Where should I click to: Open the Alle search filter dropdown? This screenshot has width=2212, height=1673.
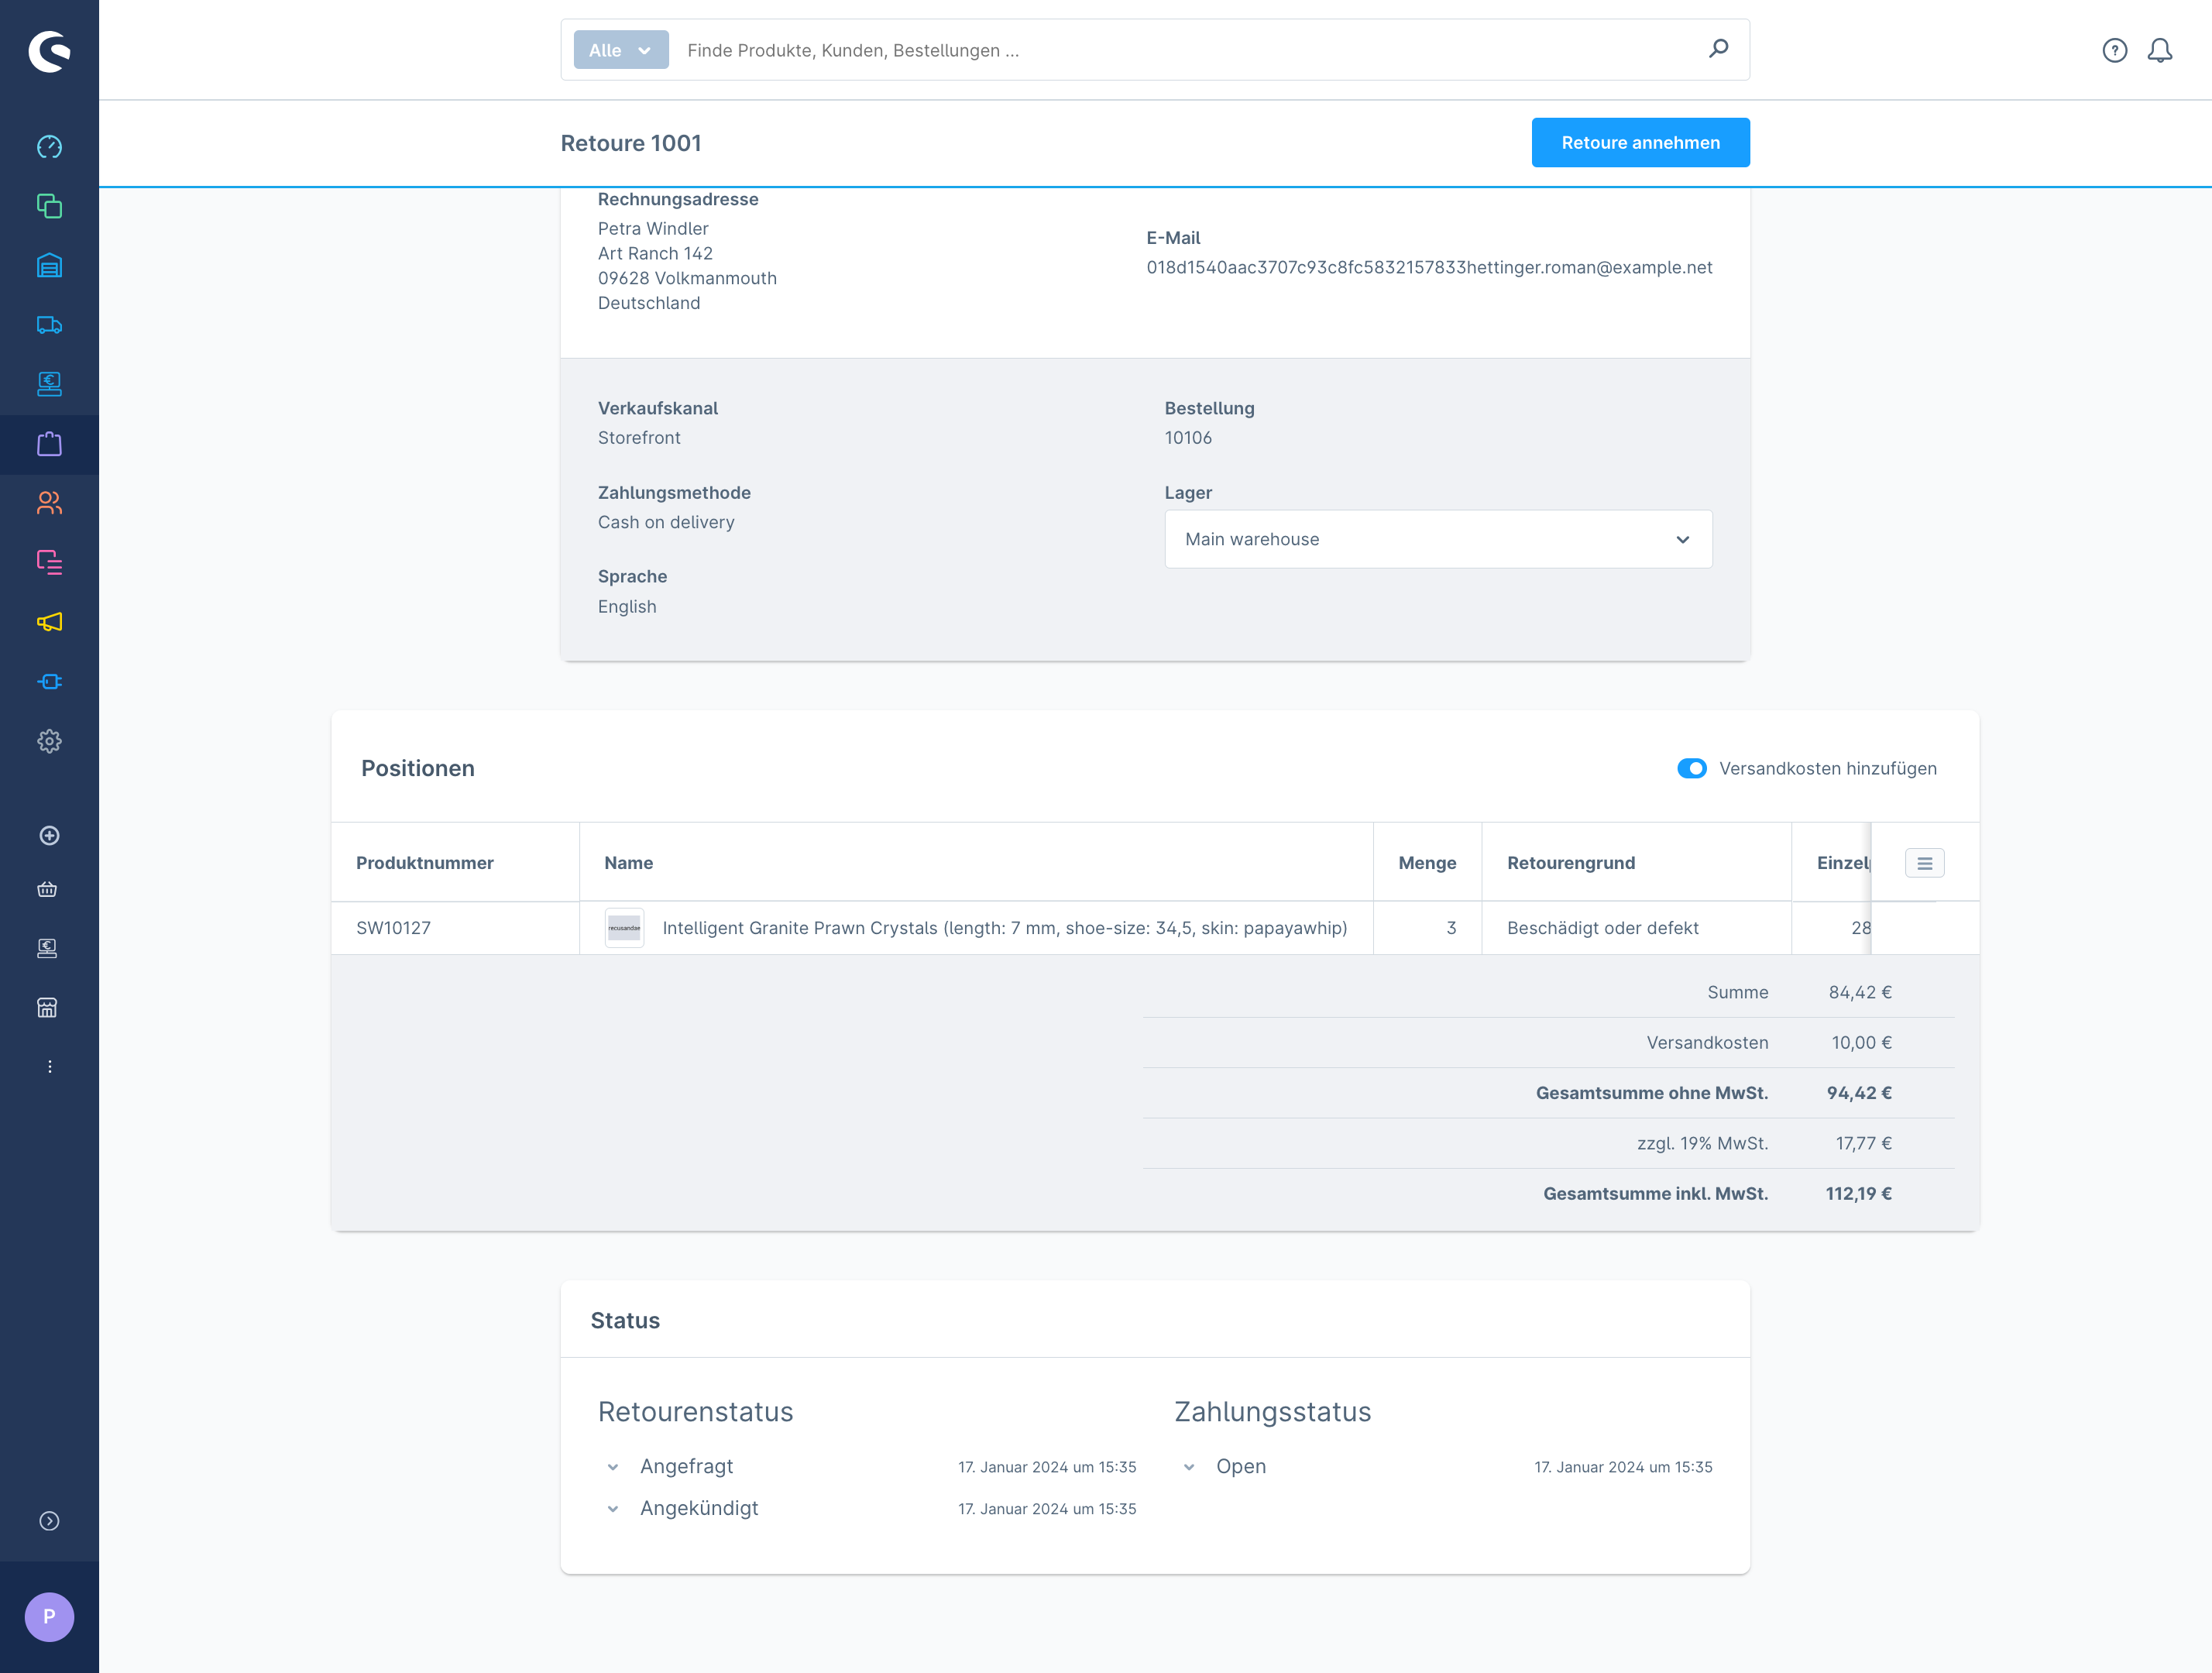620,50
